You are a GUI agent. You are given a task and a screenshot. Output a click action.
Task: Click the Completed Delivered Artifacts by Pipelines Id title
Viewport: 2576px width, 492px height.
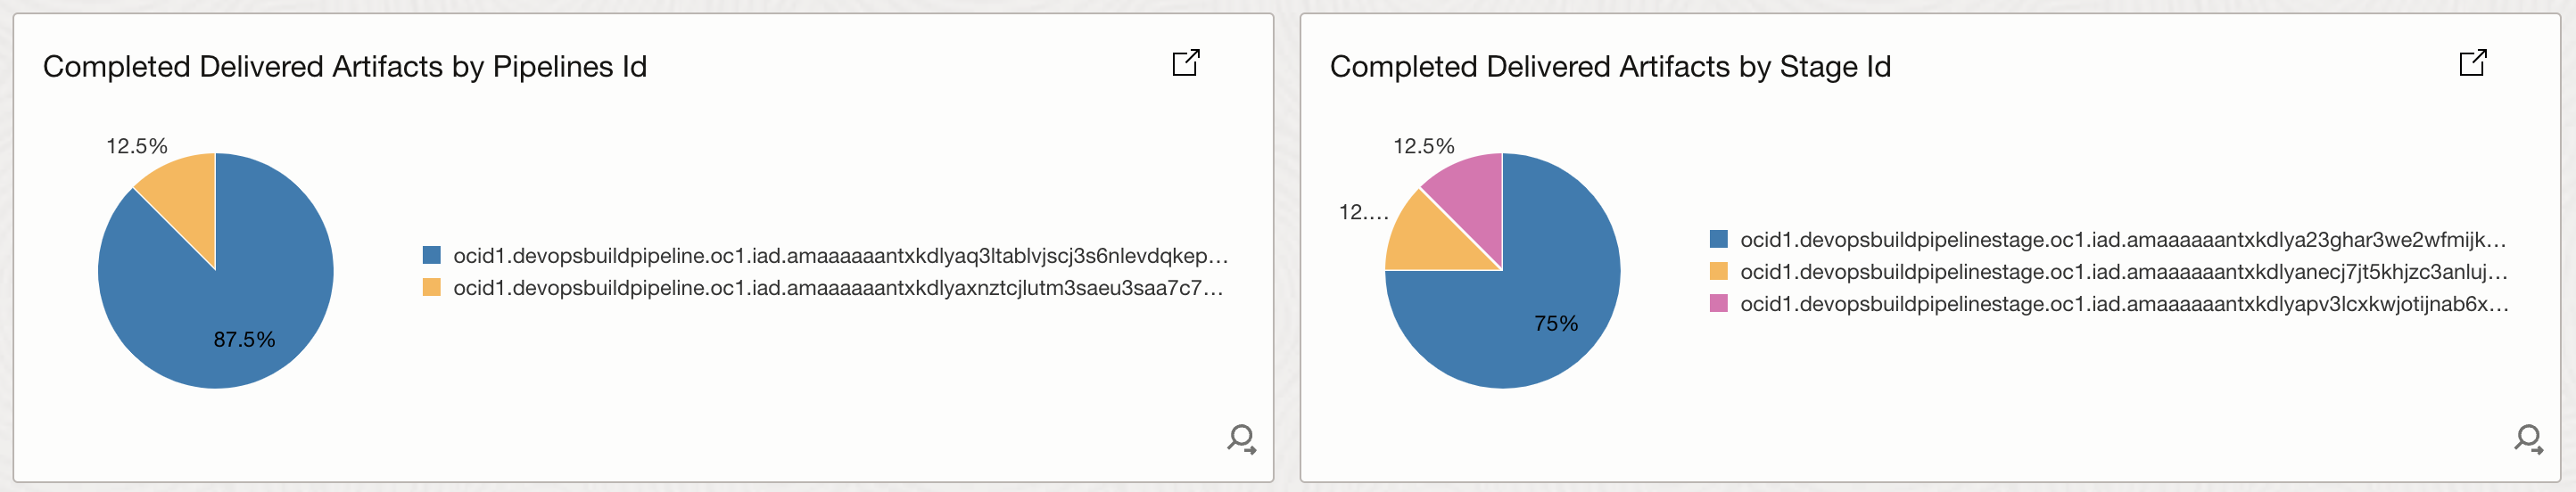[345, 67]
